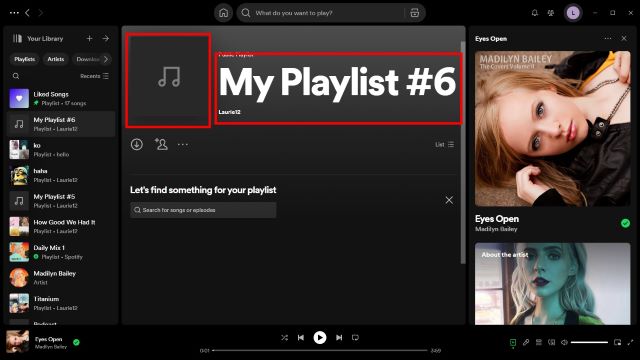The image size is (640, 360).
Task: Click the search for songs or episodes field
Action: pos(203,210)
